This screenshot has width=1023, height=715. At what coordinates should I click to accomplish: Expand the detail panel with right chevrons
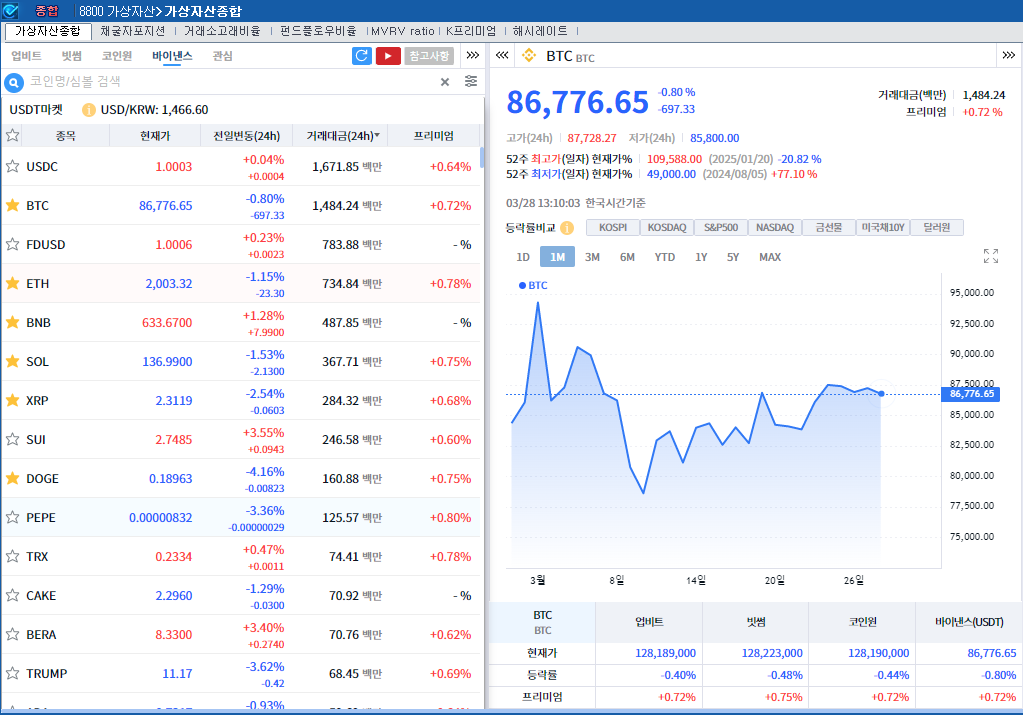click(1009, 55)
